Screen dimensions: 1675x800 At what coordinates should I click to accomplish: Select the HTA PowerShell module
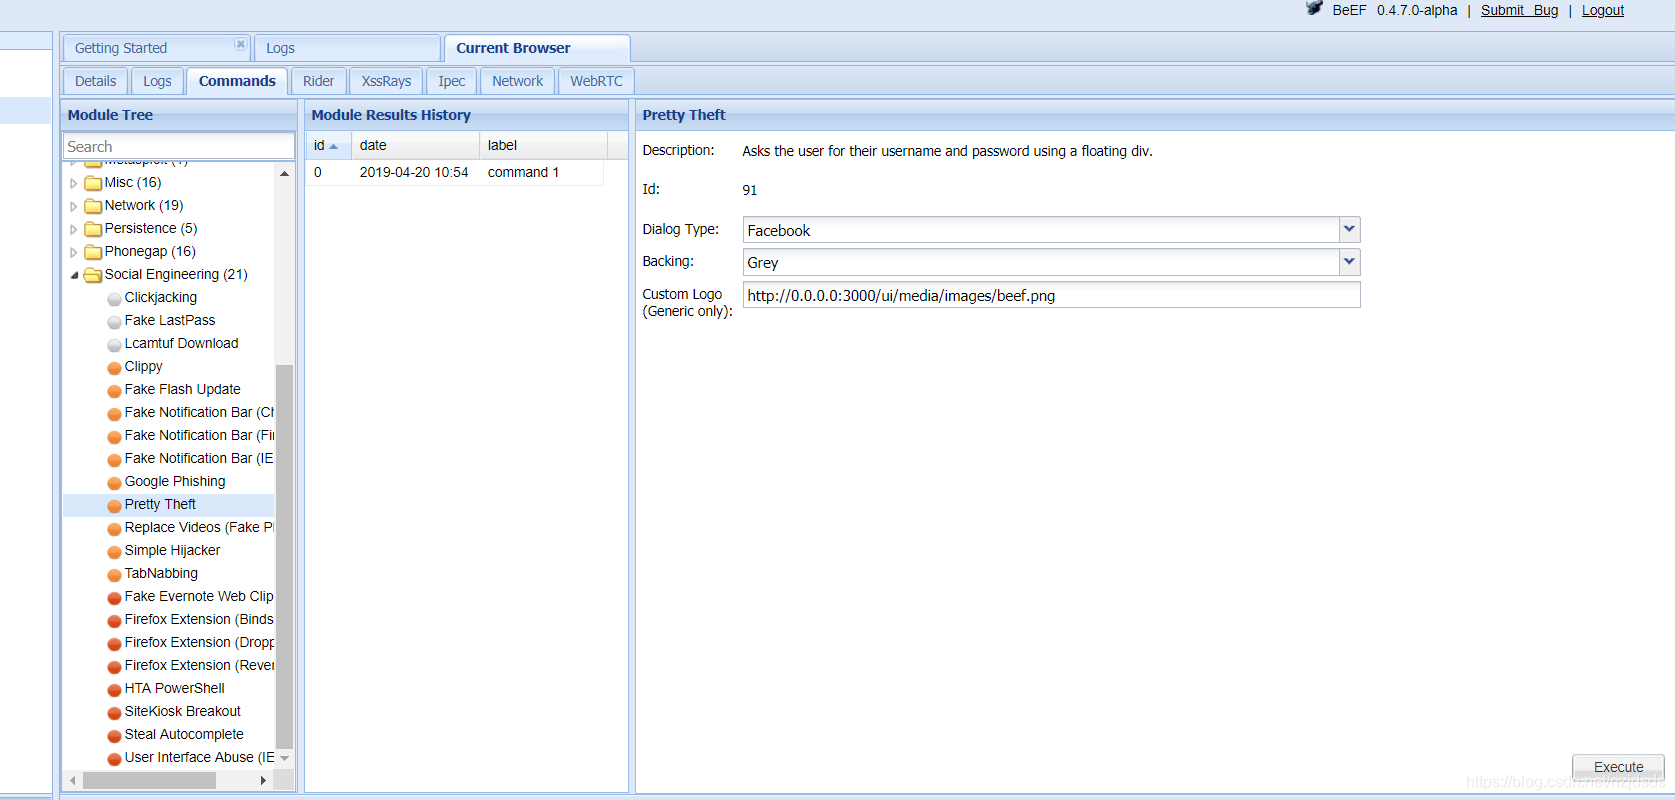click(x=174, y=688)
